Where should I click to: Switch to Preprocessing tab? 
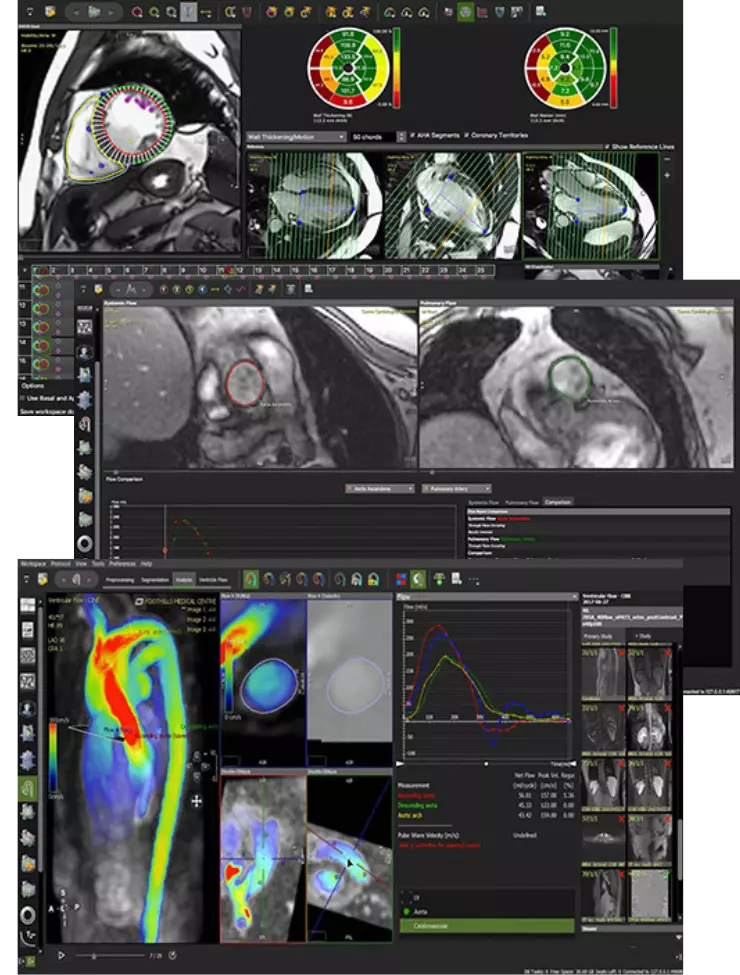coord(120,580)
